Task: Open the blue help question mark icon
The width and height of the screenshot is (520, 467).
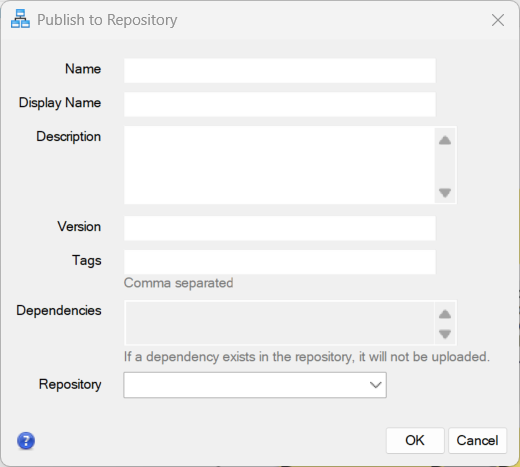Action: tap(26, 441)
